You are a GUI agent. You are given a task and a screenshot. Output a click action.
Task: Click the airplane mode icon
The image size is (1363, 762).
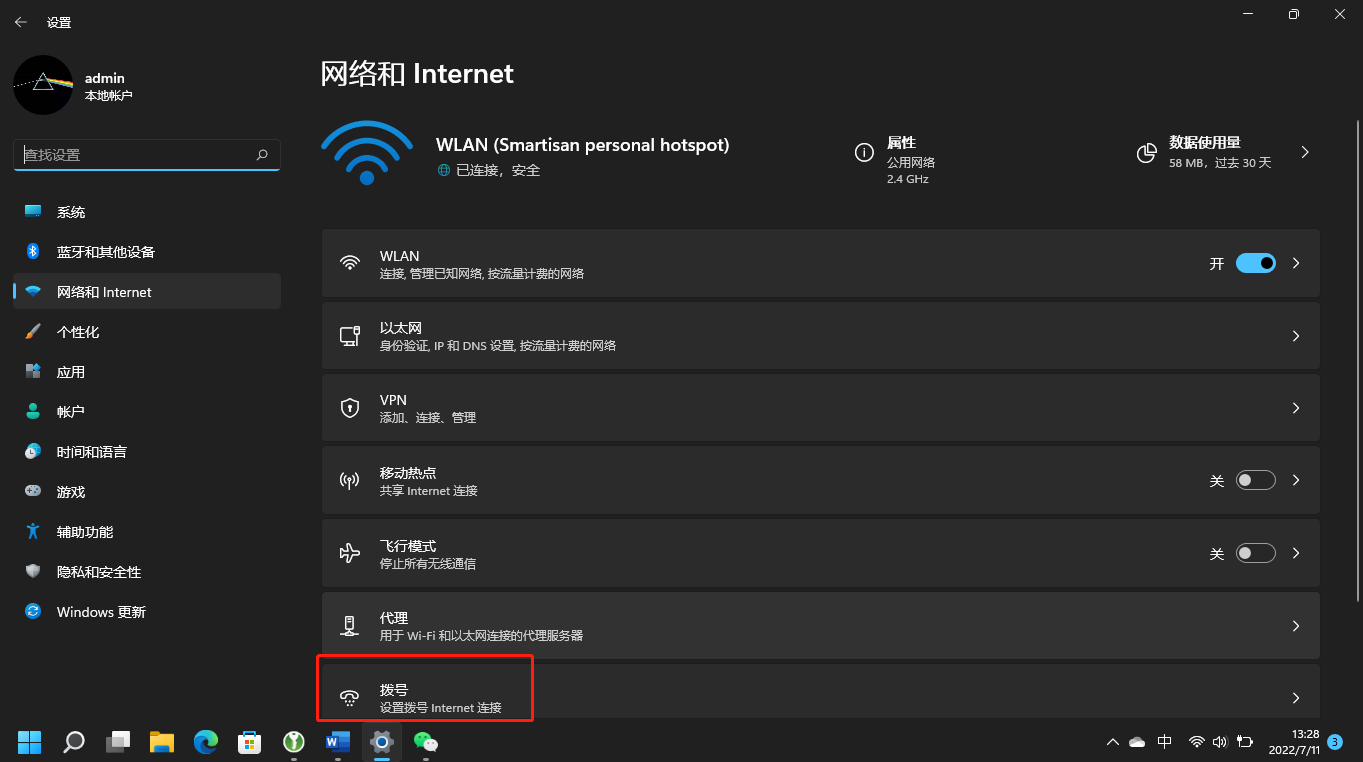point(349,553)
